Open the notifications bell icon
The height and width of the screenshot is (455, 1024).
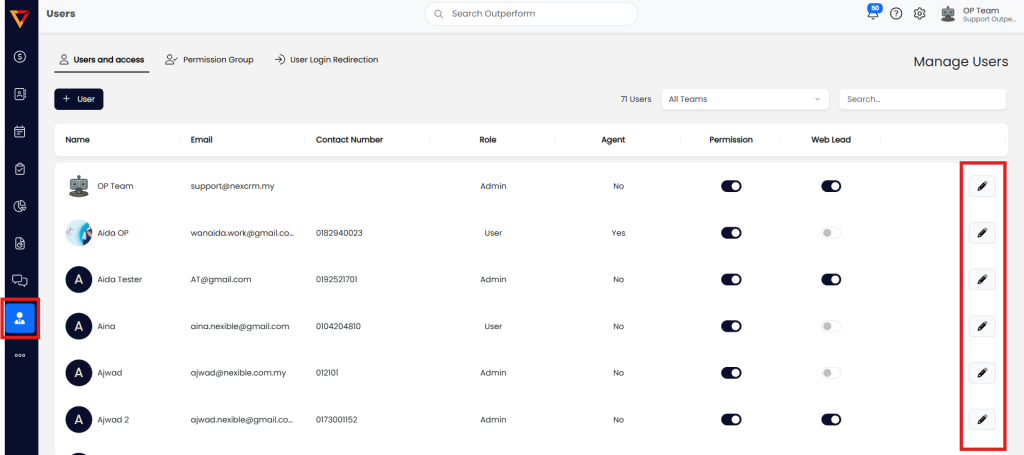(874, 14)
